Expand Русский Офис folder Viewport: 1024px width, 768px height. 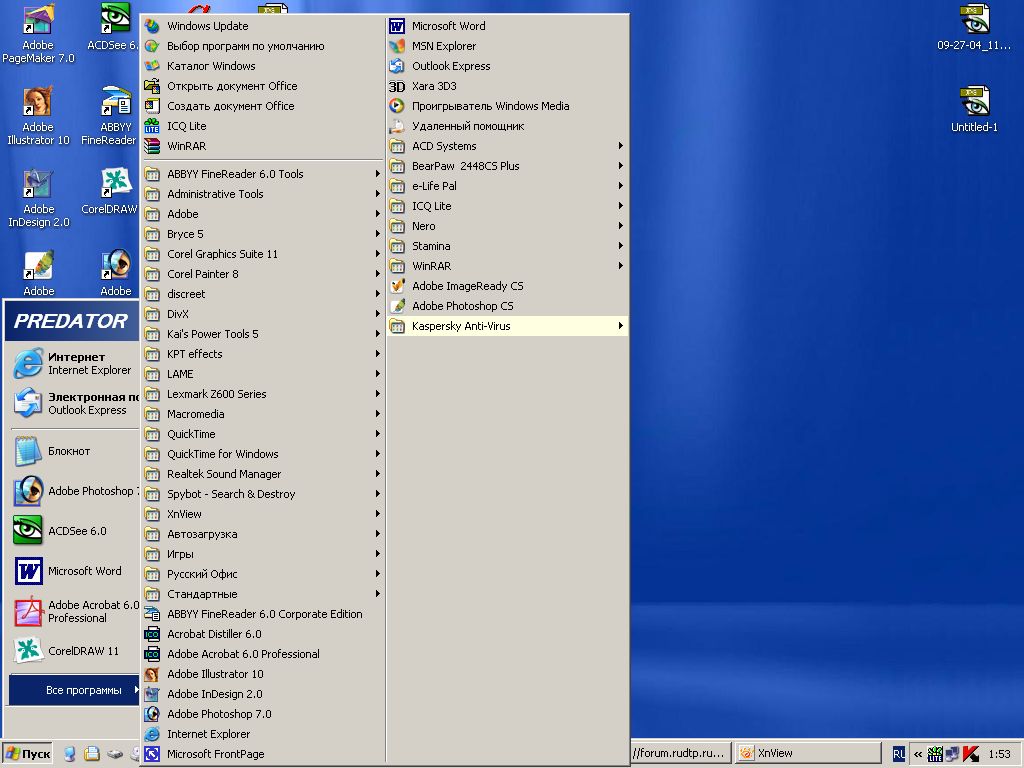pos(263,574)
